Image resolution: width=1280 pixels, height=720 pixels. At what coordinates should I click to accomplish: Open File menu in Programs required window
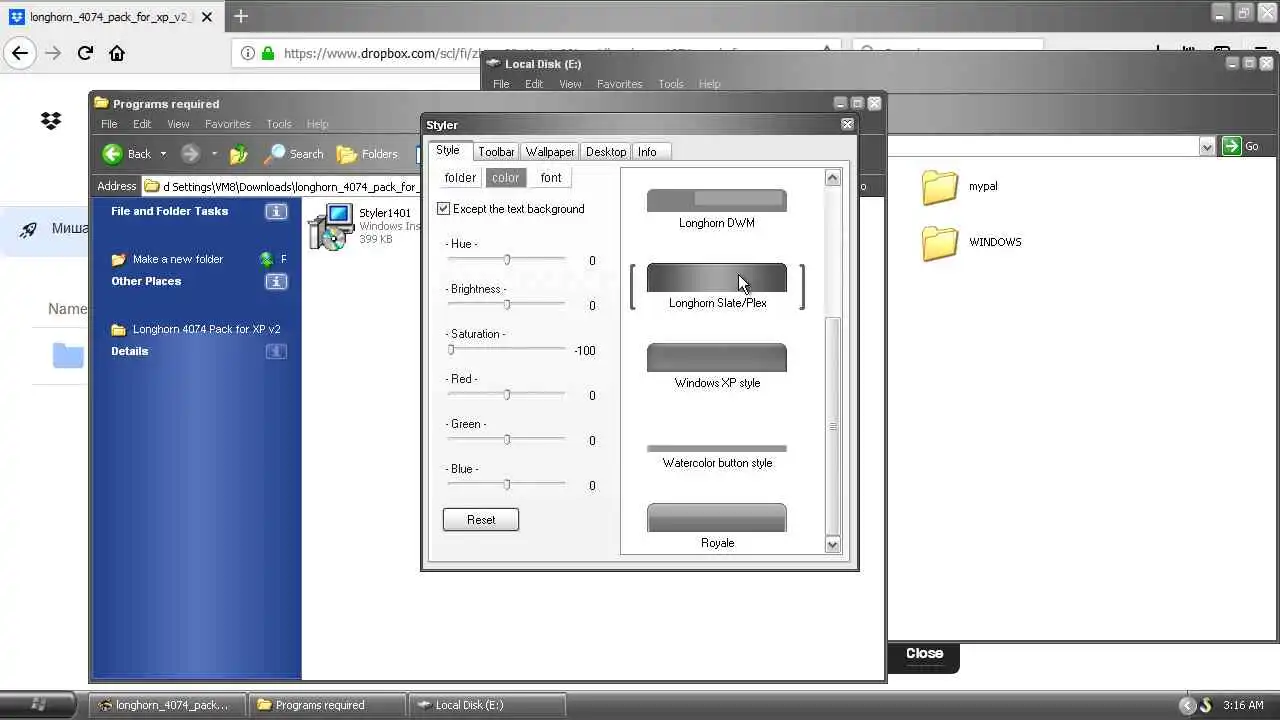(x=109, y=124)
